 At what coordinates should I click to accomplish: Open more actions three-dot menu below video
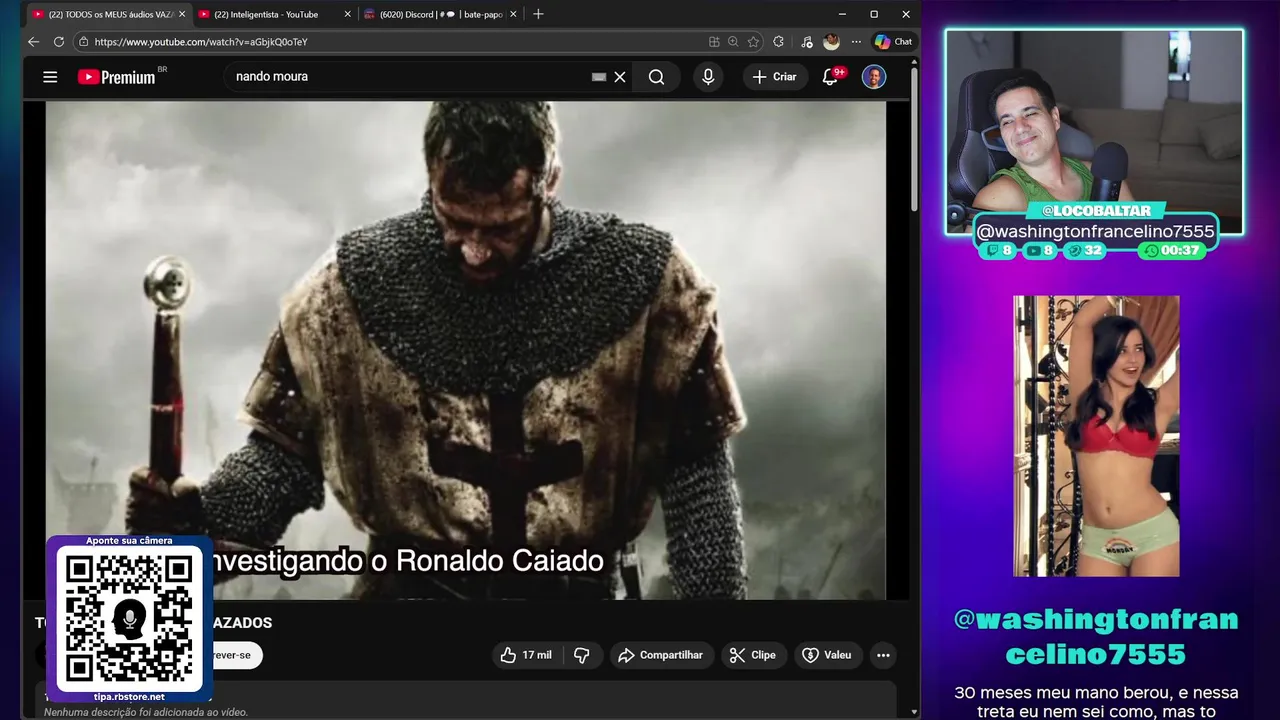(x=883, y=655)
